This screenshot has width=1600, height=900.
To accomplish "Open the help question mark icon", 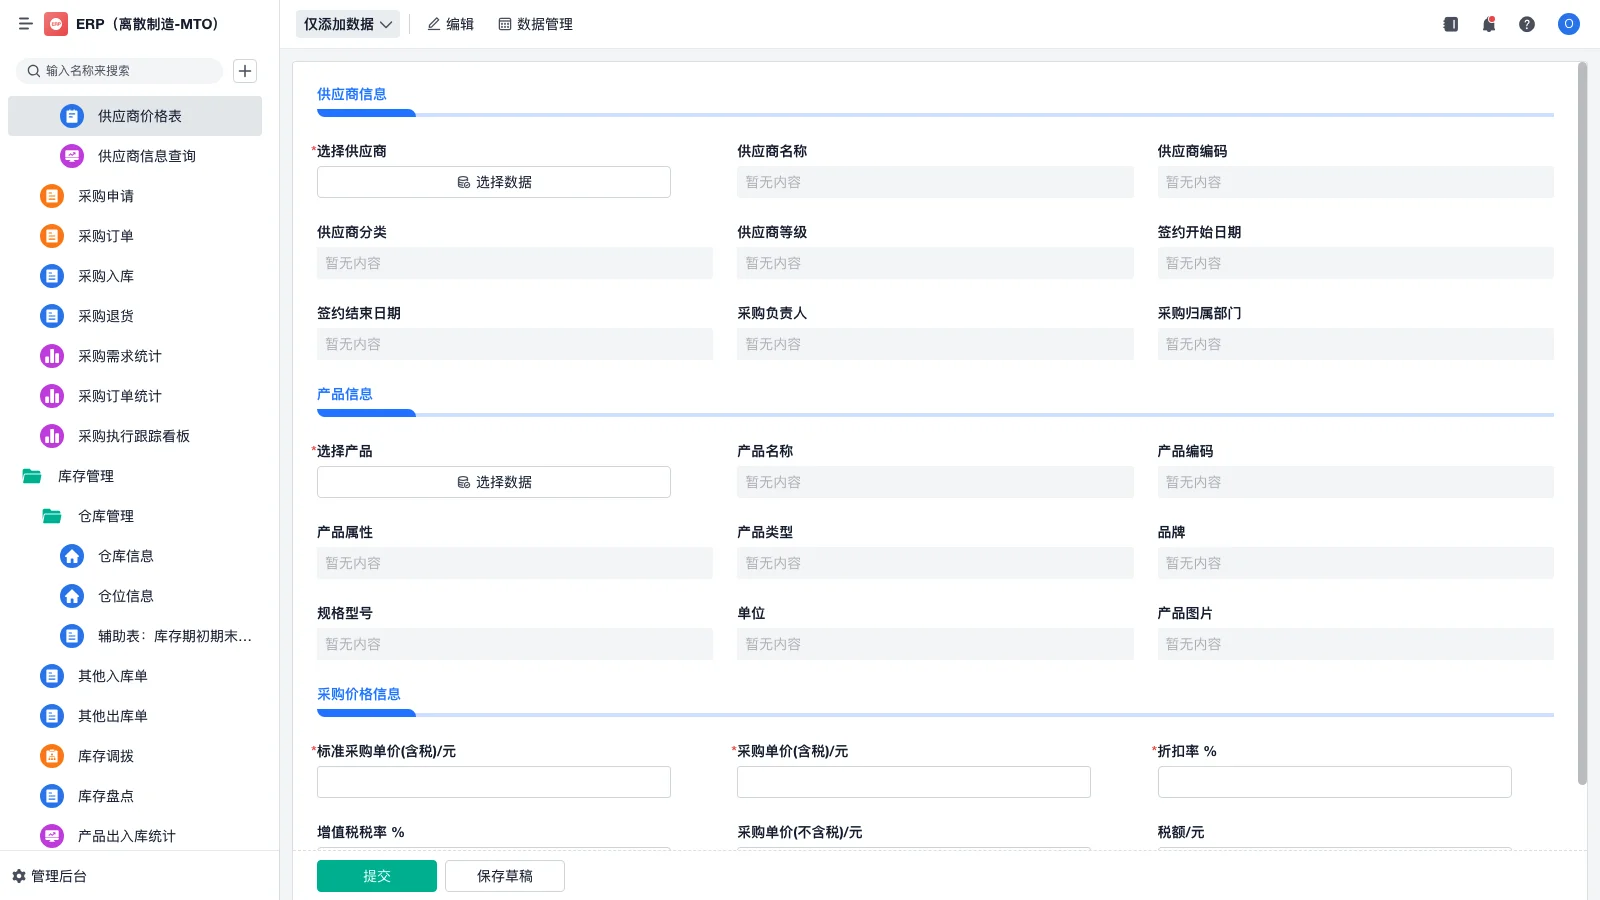I will click(1528, 24).
